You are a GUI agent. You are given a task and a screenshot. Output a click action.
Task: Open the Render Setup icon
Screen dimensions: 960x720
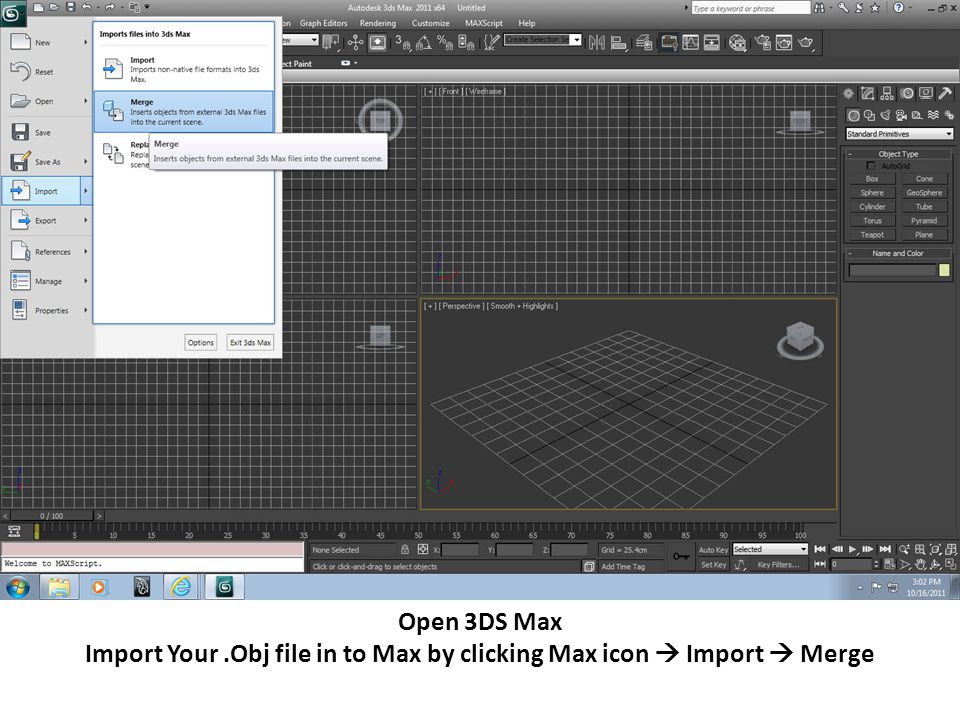pyautogui.click(x=763, y=42)
